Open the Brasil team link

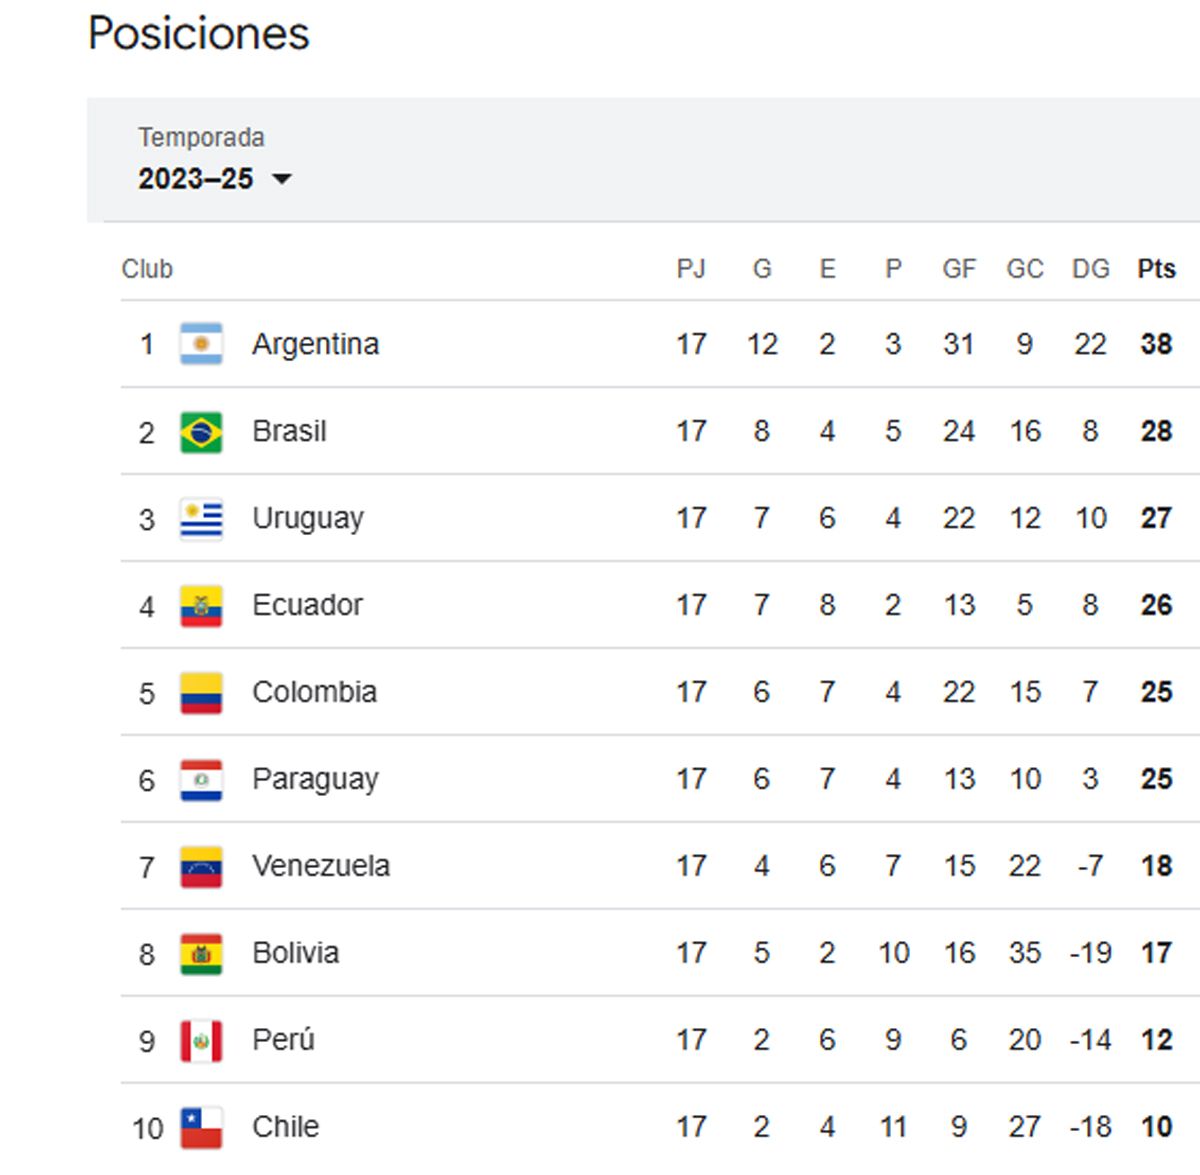coord(289,431)
